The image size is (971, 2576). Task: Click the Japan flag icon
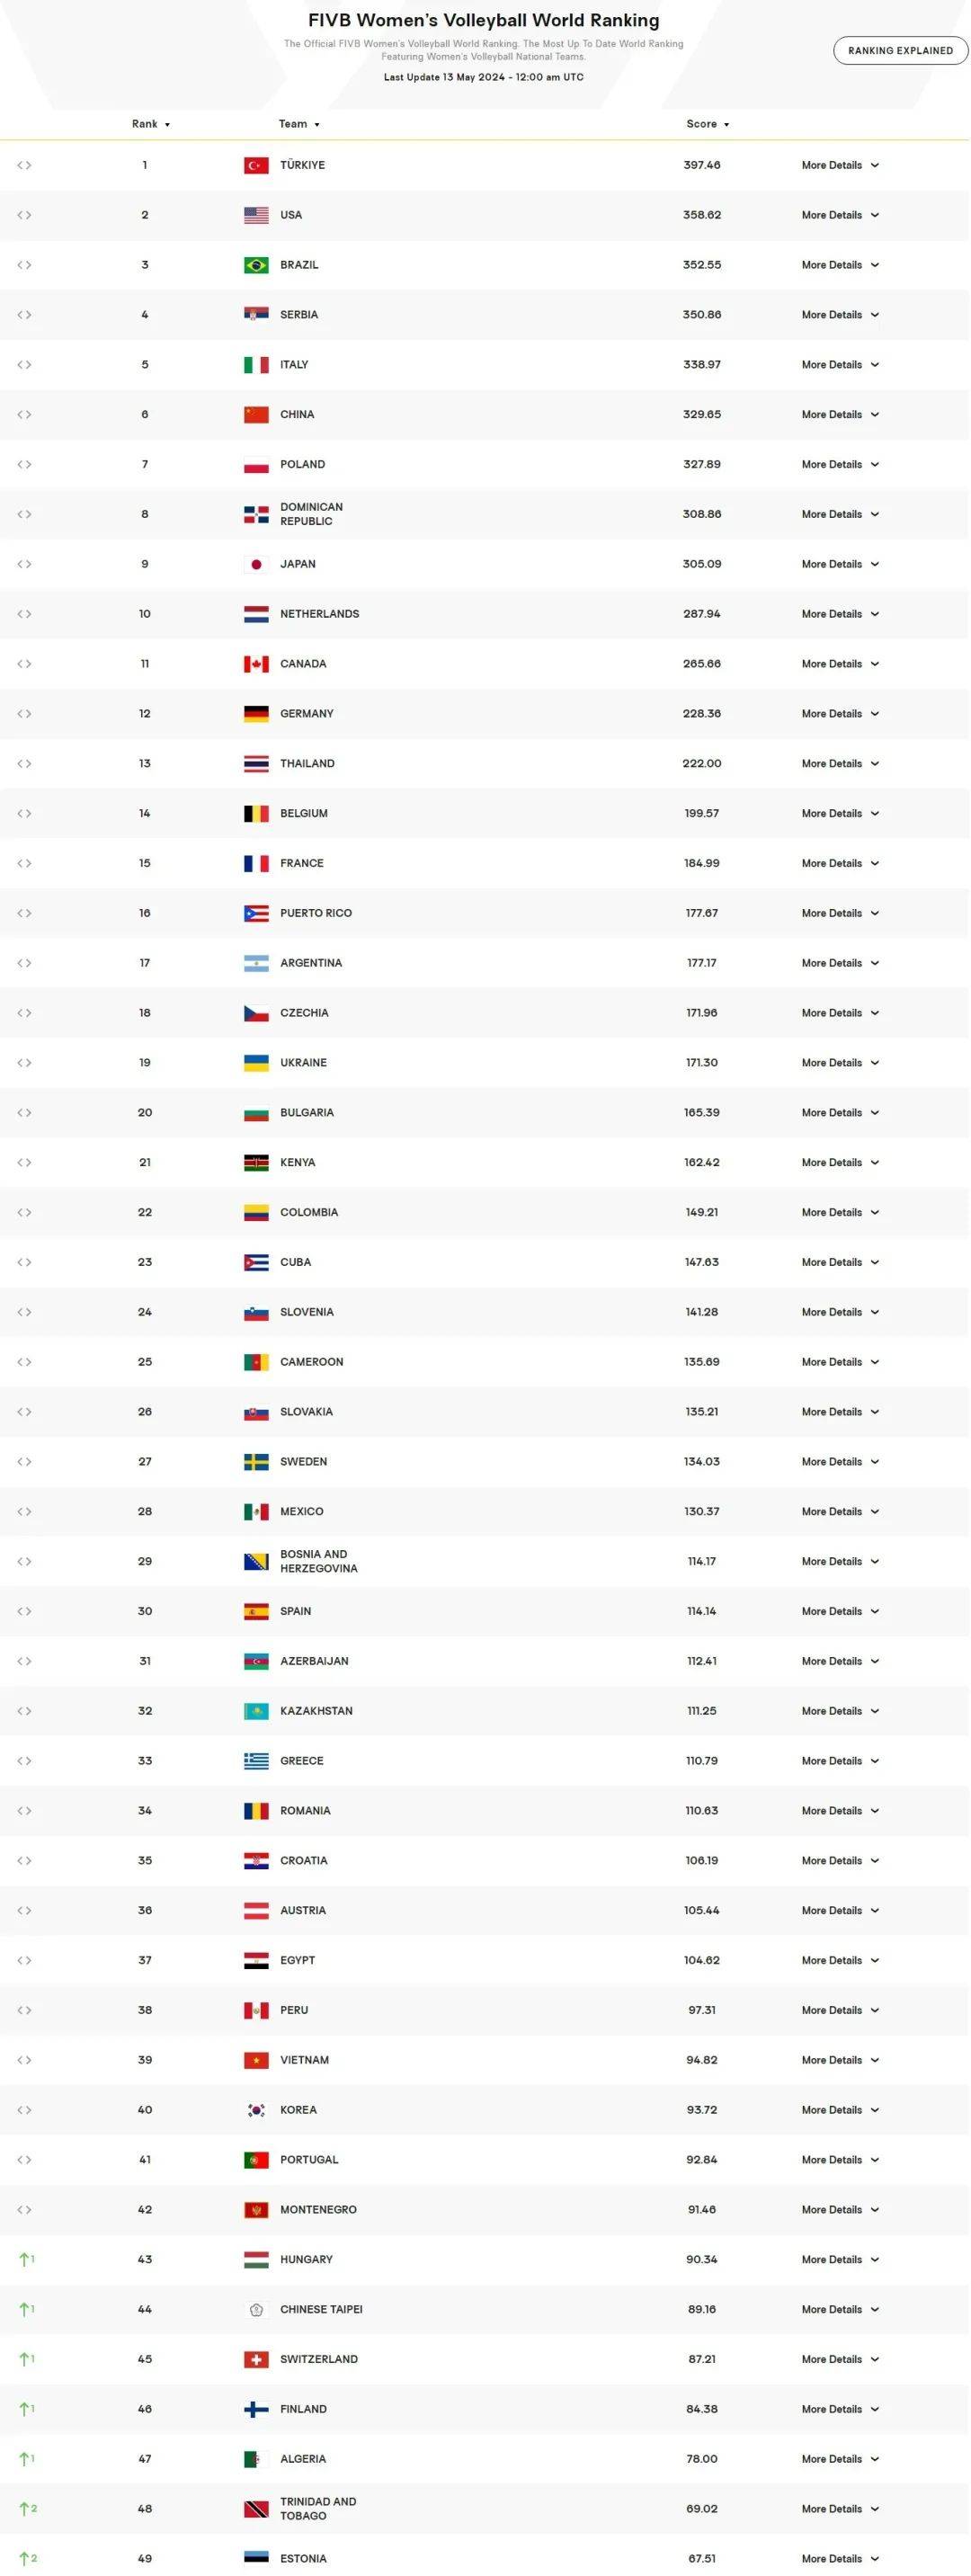pyautogui.click(x=256, y=564)
